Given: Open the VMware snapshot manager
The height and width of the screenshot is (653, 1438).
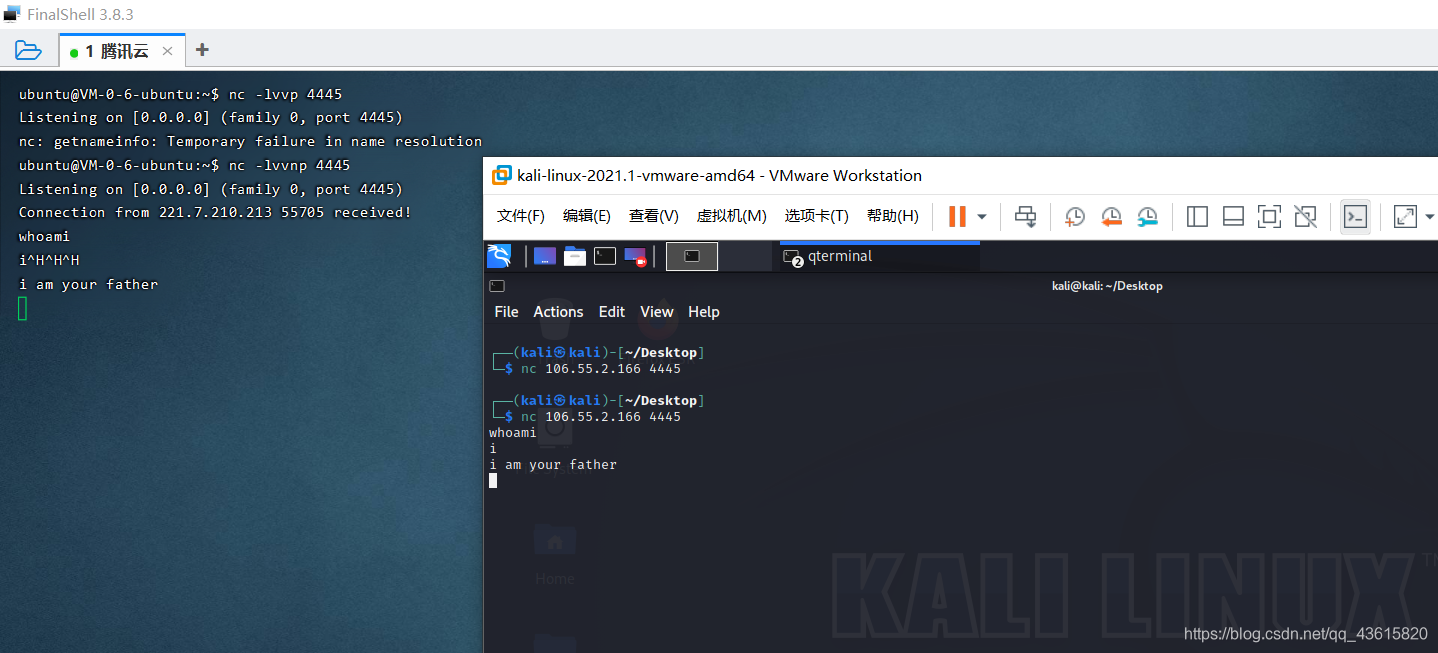Looking at the screenshot, I should click(1148, 216).
